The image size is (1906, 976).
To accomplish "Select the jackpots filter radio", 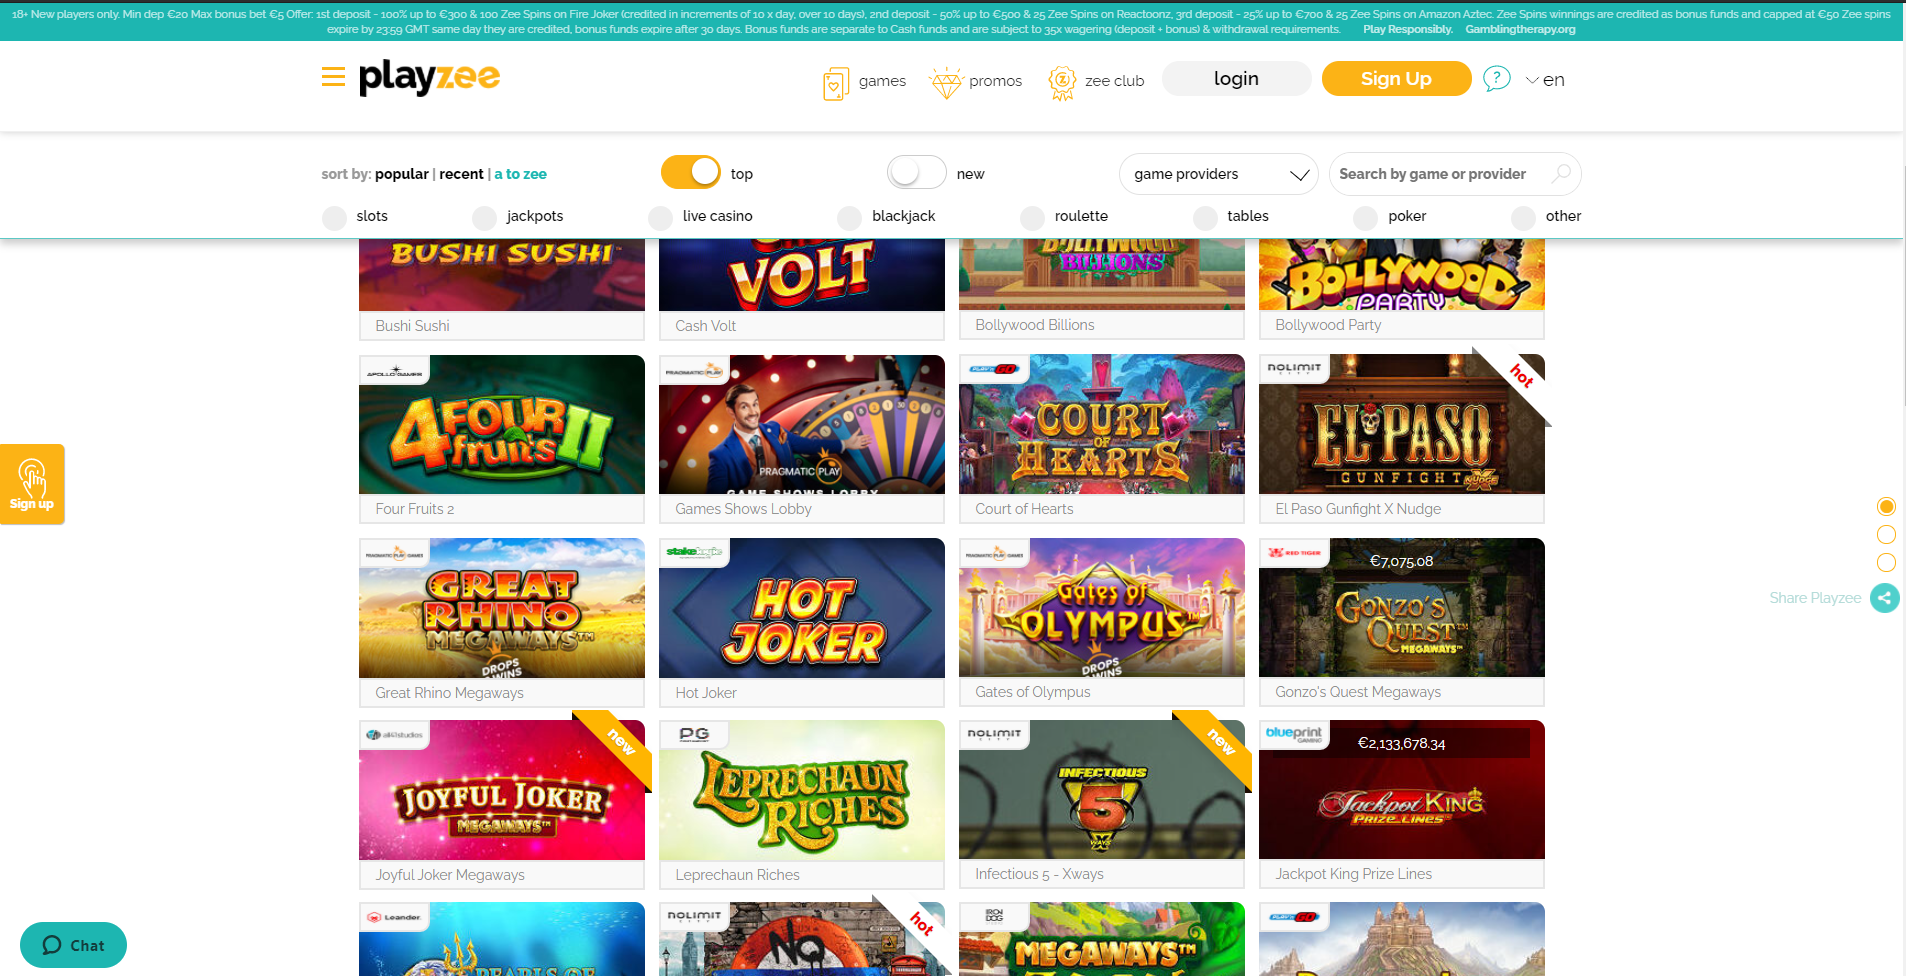I will pyautogui.click(x=484, y=217).
